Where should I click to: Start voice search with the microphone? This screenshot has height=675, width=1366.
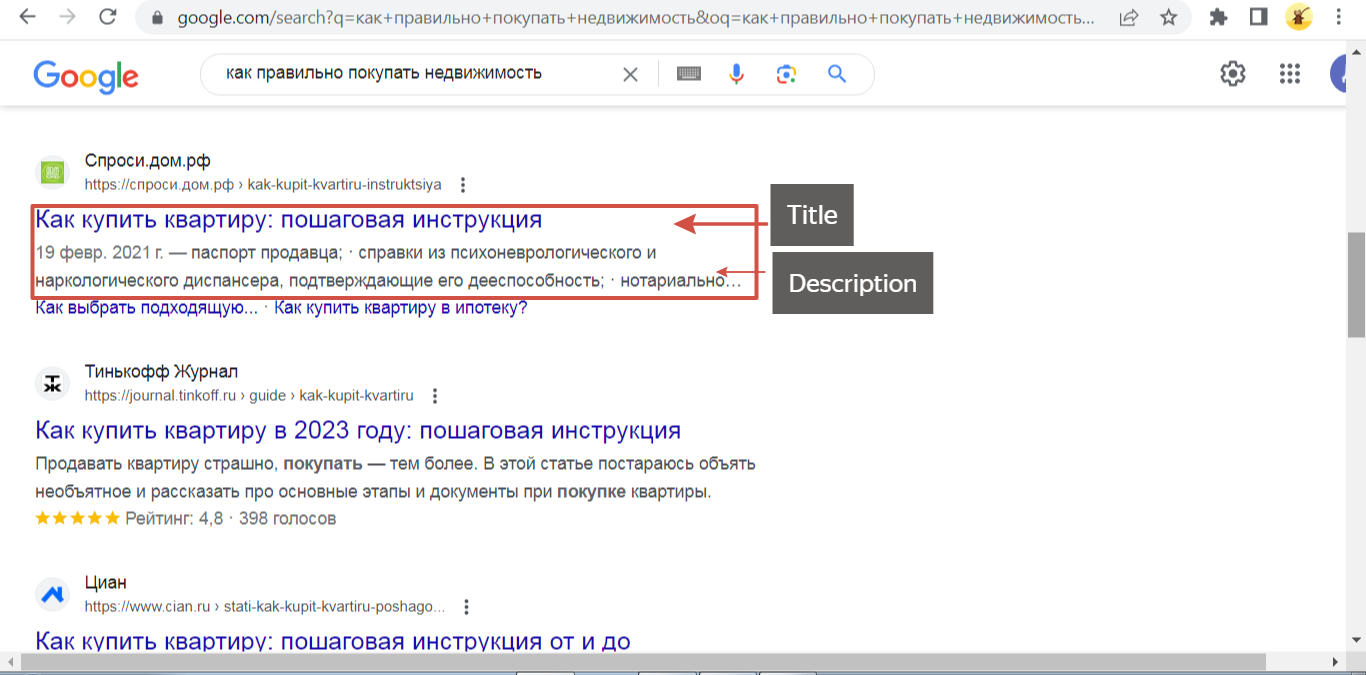pos(737,74)
